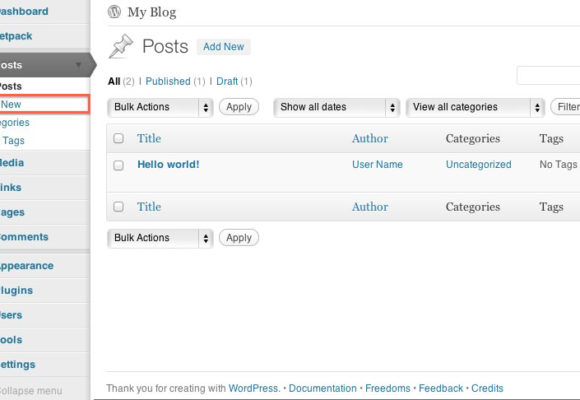
Task: Open the top Bulk Actions dropdown
Action: pos(160,107)
